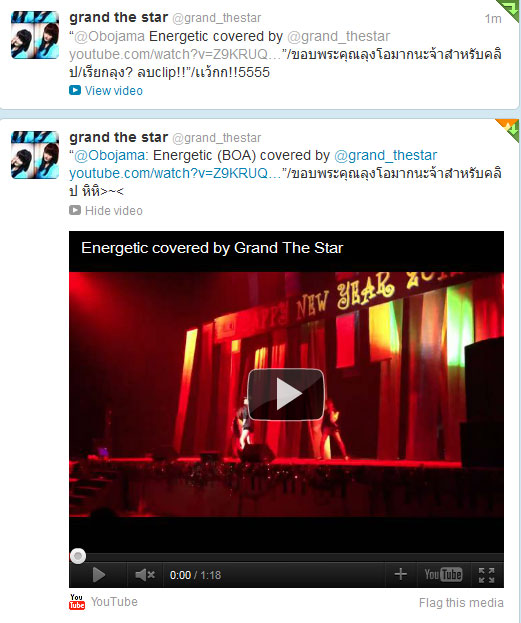
Task: Open video on YouTube via player logo
Action: point(443,575)
